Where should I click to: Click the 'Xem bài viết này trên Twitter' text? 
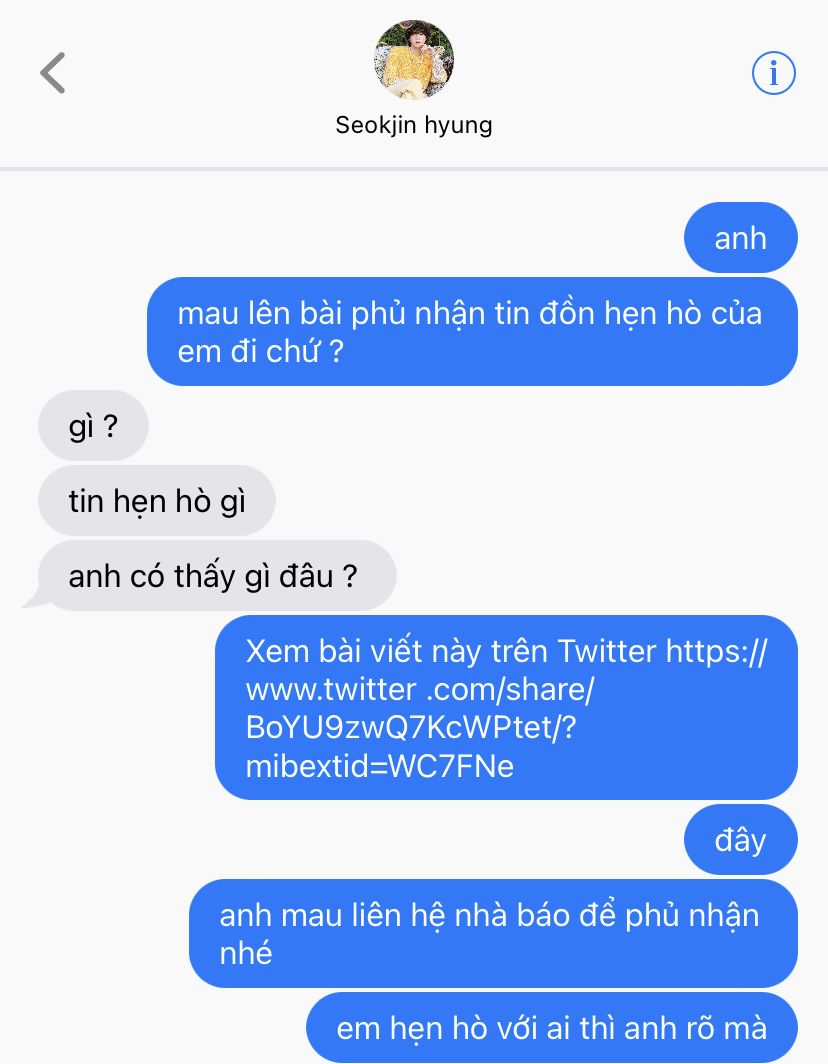point(451,651)
